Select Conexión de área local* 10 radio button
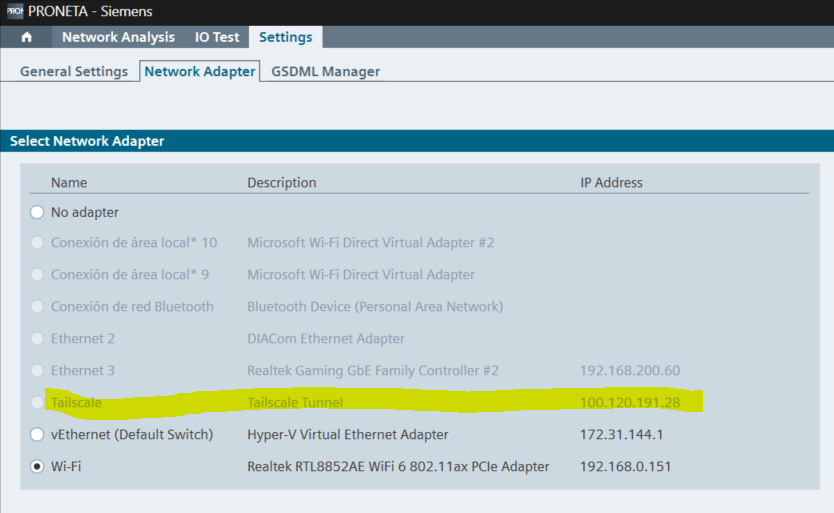The image size is (834, 513). pyautogui.click(x=37, y=243)
